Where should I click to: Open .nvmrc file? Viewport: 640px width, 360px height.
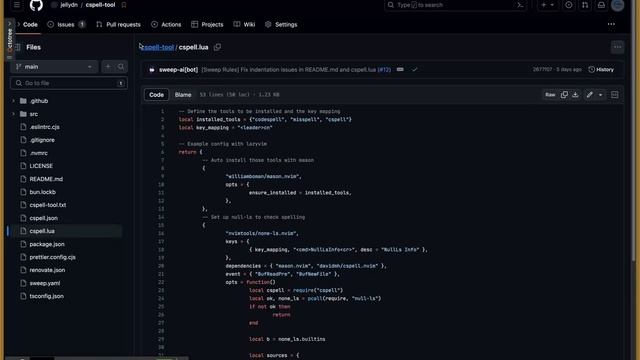(x=38, y=153)
